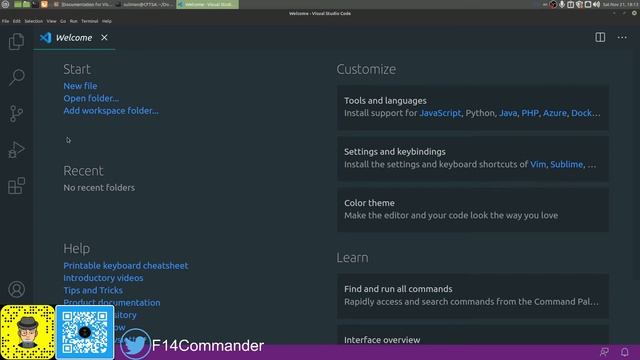Open Printable keyboard cheatsheet link
The height and width of the screenshot is (360, 640).
point(126,265)
